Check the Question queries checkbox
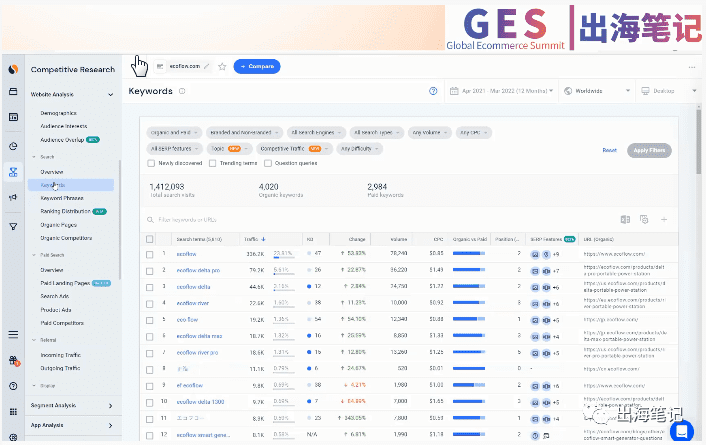Image resolution: width=706 pixels, height=445 pixels. click(x=268, y=163)
